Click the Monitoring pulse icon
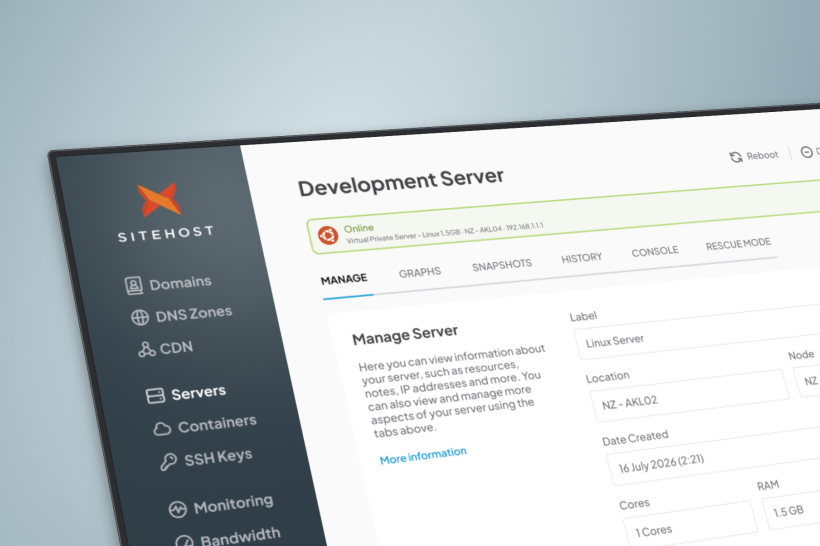The image size is (820, 546). coord(177,509)
